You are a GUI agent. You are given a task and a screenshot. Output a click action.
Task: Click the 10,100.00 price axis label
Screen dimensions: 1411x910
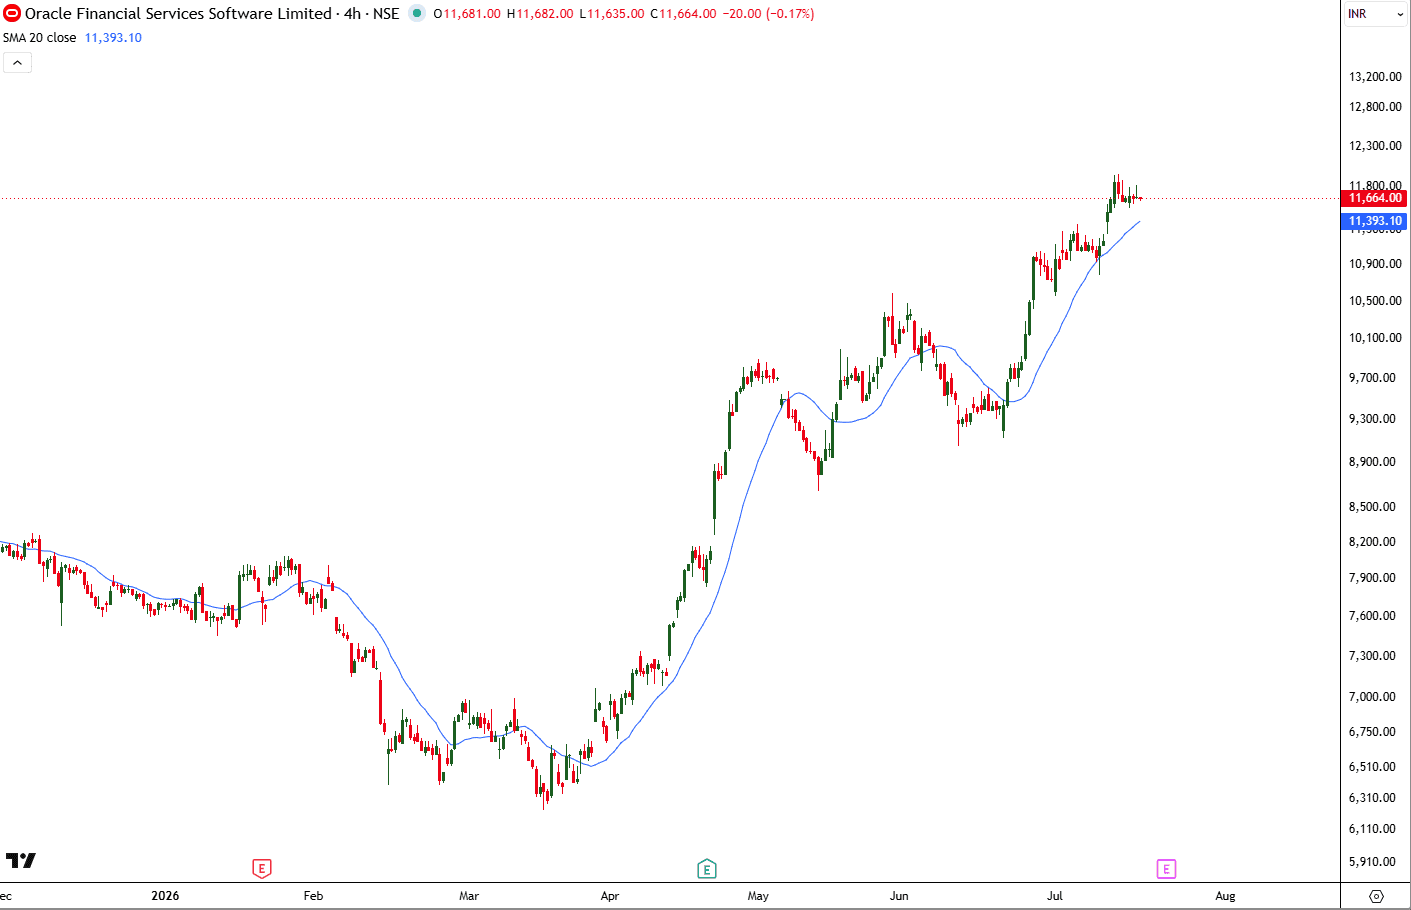tap(1375, 338)
